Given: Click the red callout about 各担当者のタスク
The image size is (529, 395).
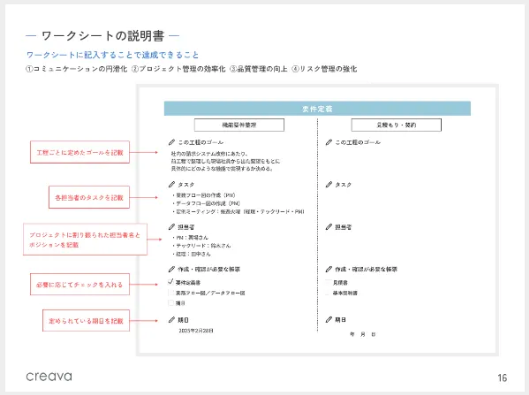Looking at the screenshot, I should click(89, 197).
